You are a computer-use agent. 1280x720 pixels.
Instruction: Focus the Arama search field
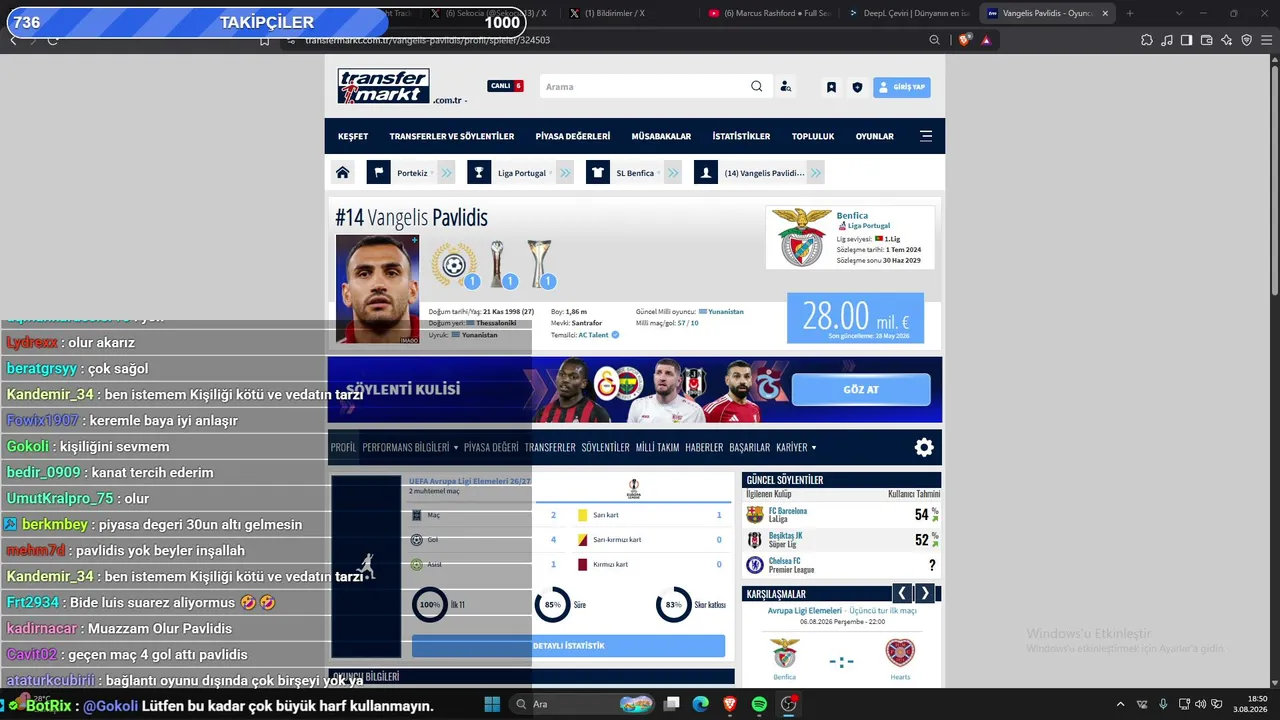coord(645,87)
